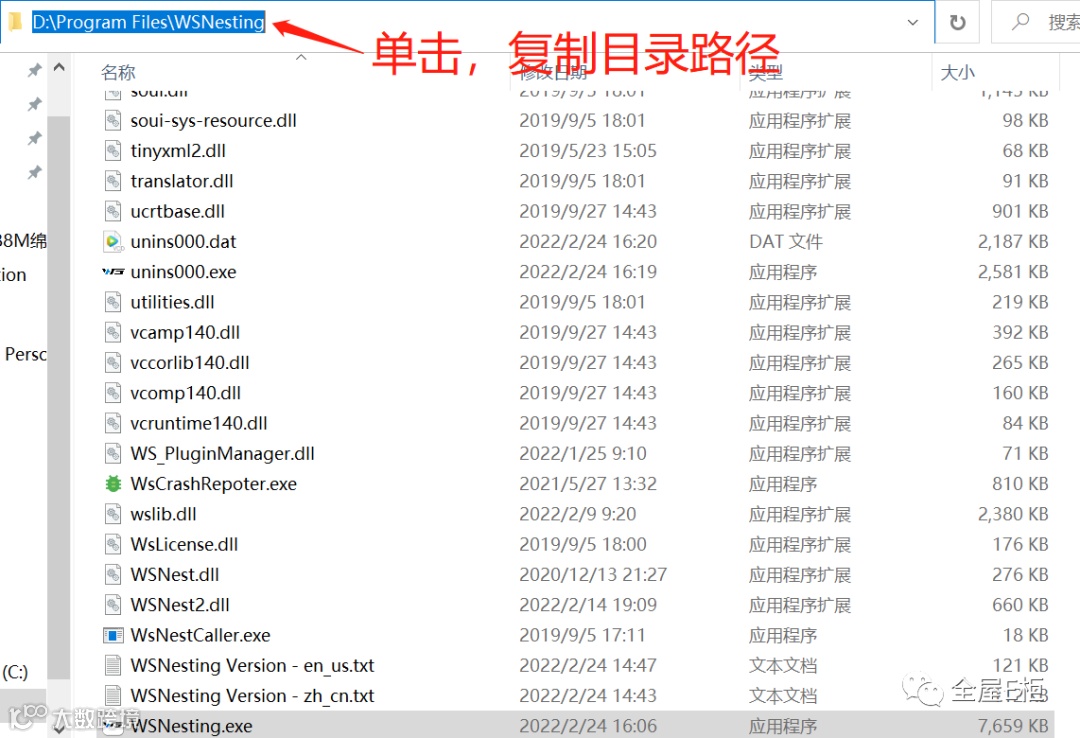Click the utilities.dll file icon

point(113,302)
